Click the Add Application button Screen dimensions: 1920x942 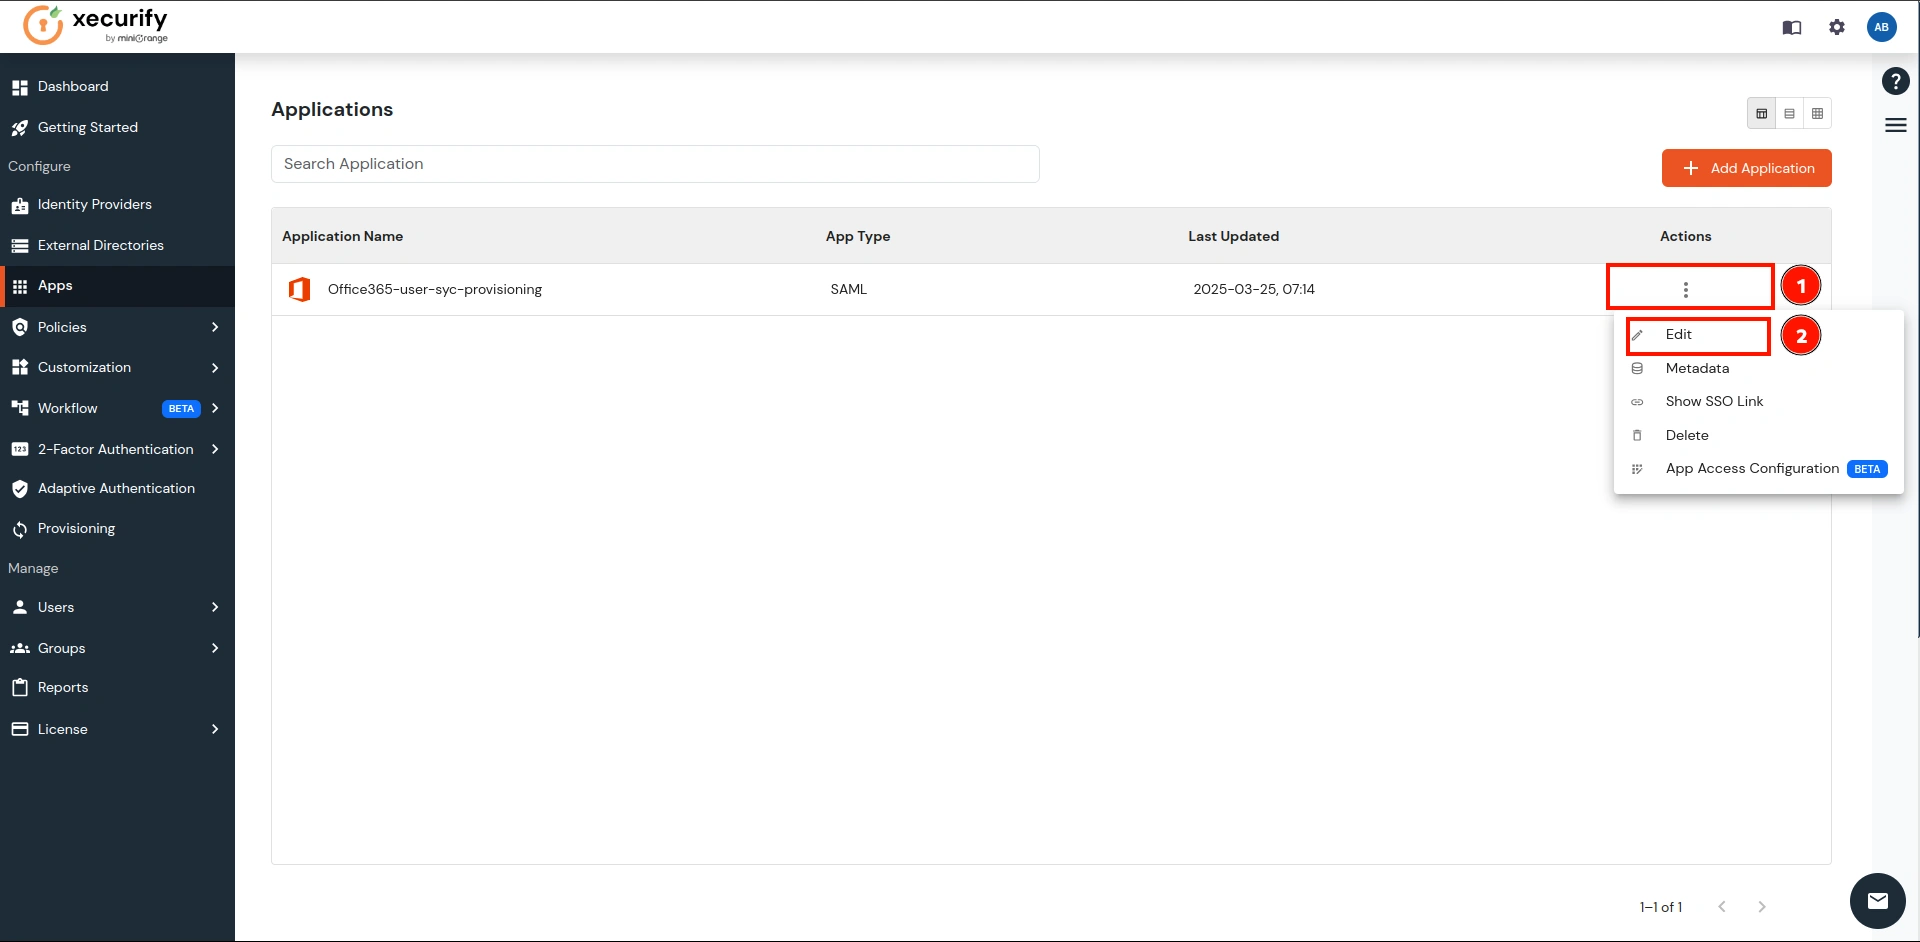(1746, 168)
